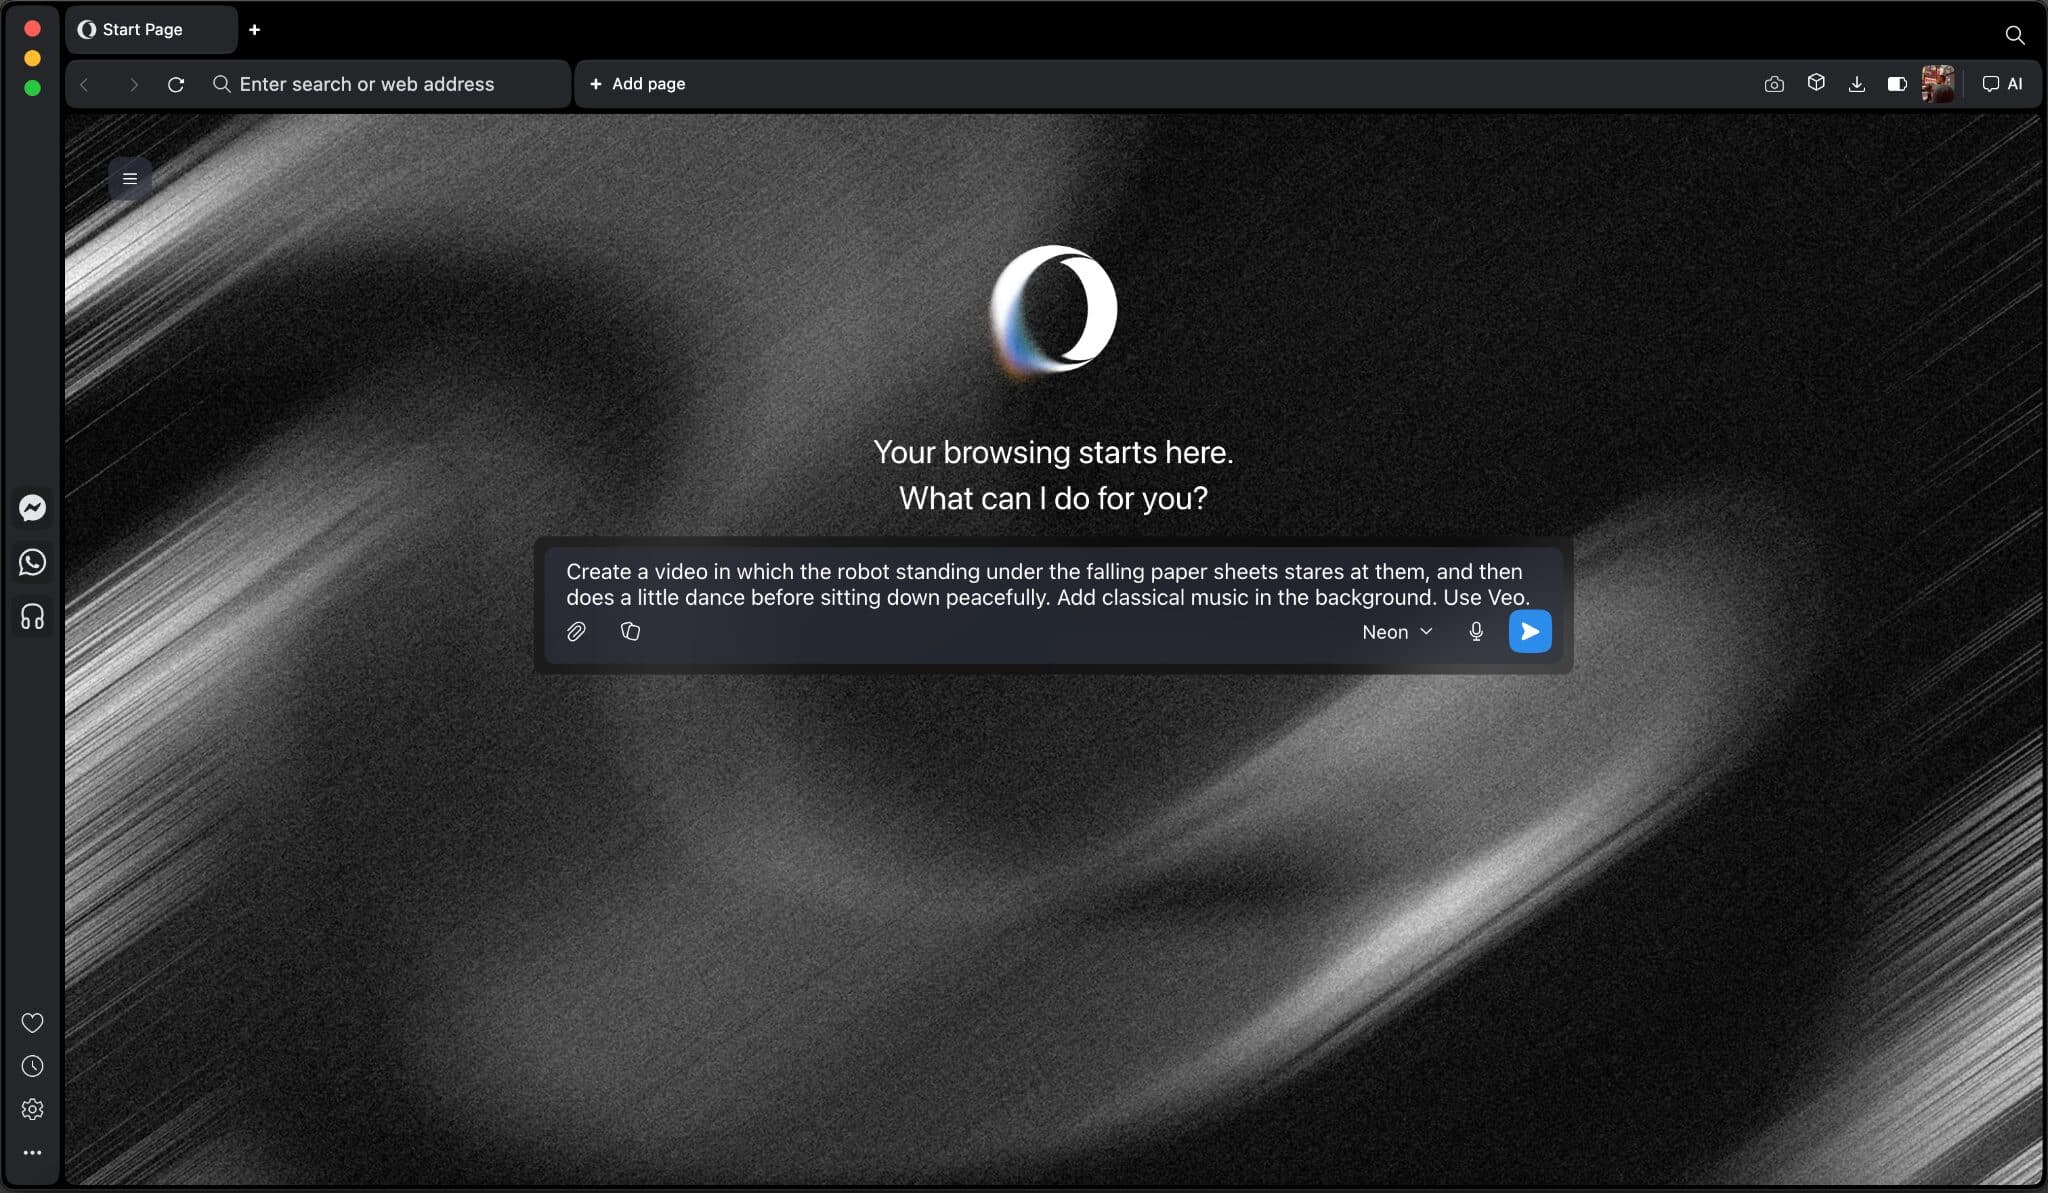Image resolution: width=2048 pixels, height=1193 pixels.
Task: Click the paperclip attach file icon
Action: point(576,631)
